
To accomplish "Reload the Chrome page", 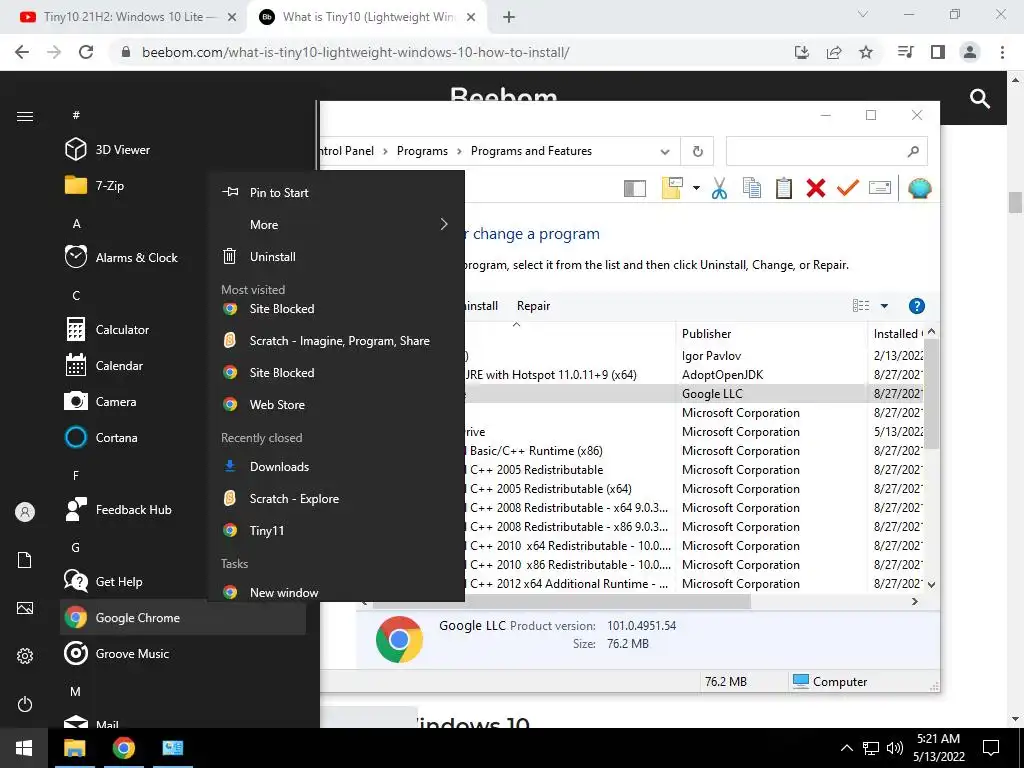I will 86,52.
